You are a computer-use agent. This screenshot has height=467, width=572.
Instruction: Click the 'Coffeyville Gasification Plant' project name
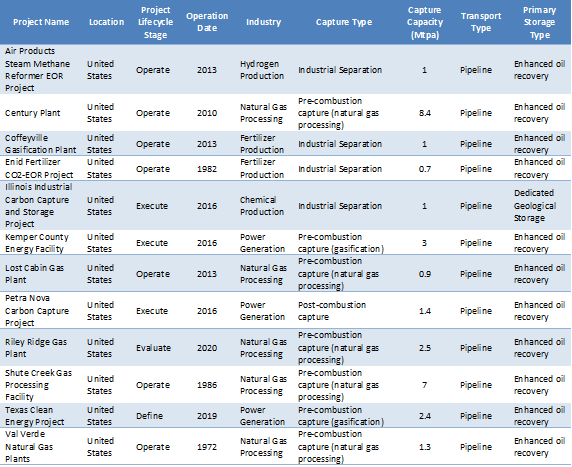(x=40, y=144)
